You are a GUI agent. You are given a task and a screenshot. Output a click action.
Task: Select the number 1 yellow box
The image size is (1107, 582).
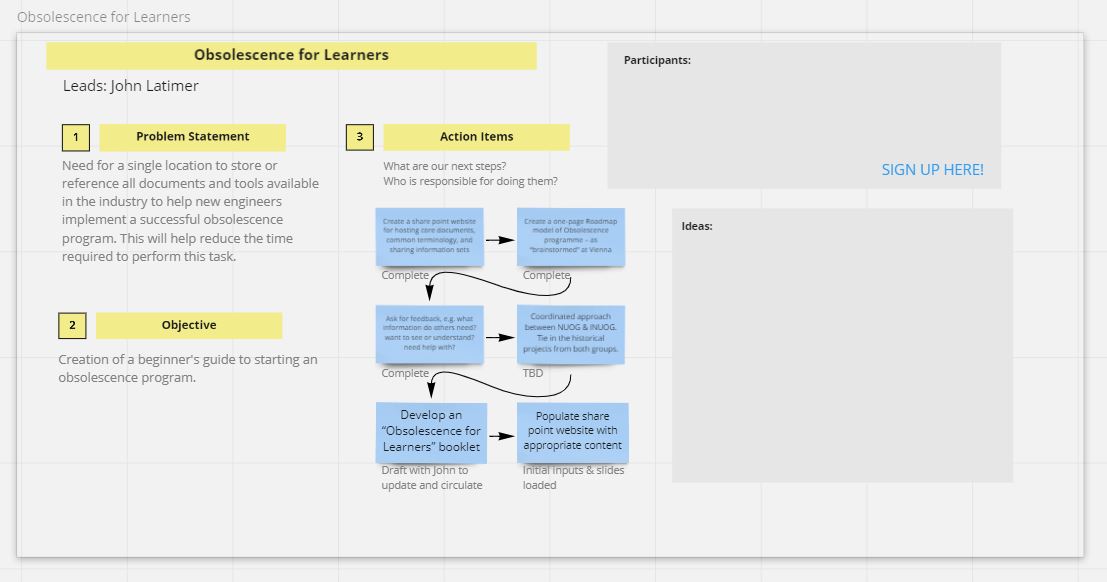coord(76,138)
